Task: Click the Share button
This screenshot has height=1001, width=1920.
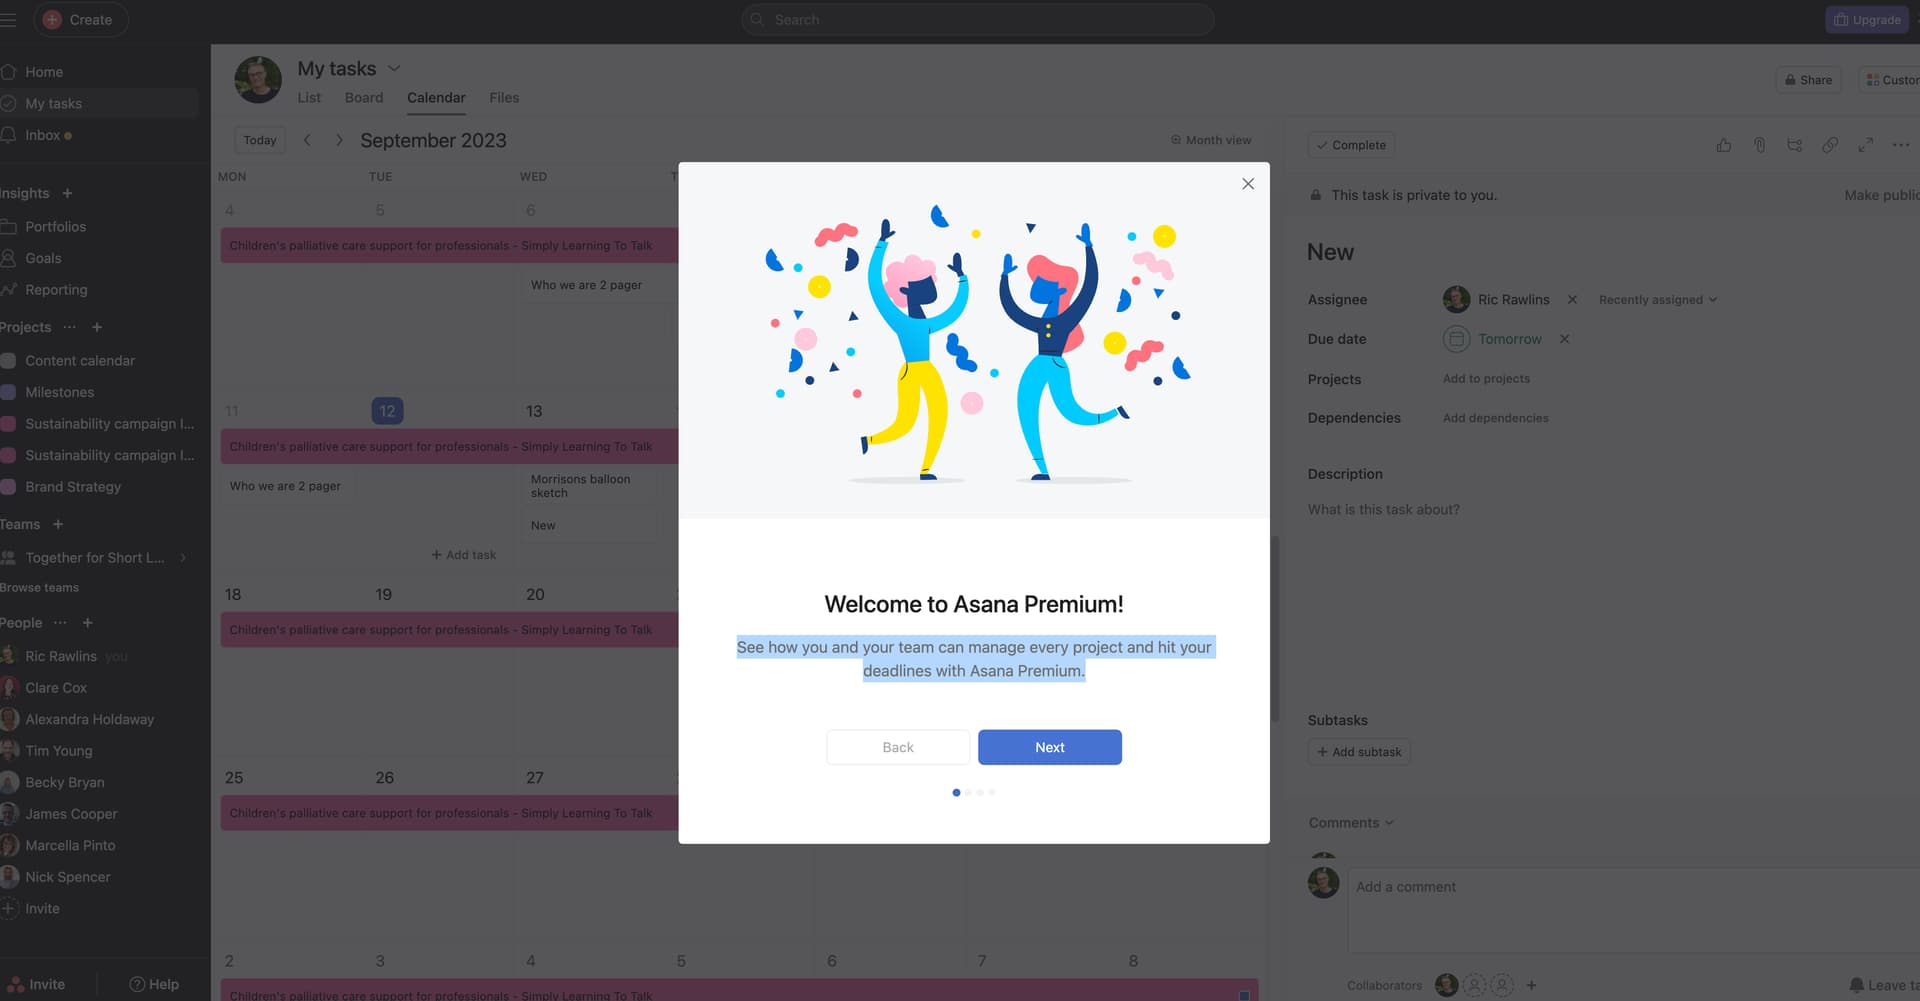Action: [1809, 80]
